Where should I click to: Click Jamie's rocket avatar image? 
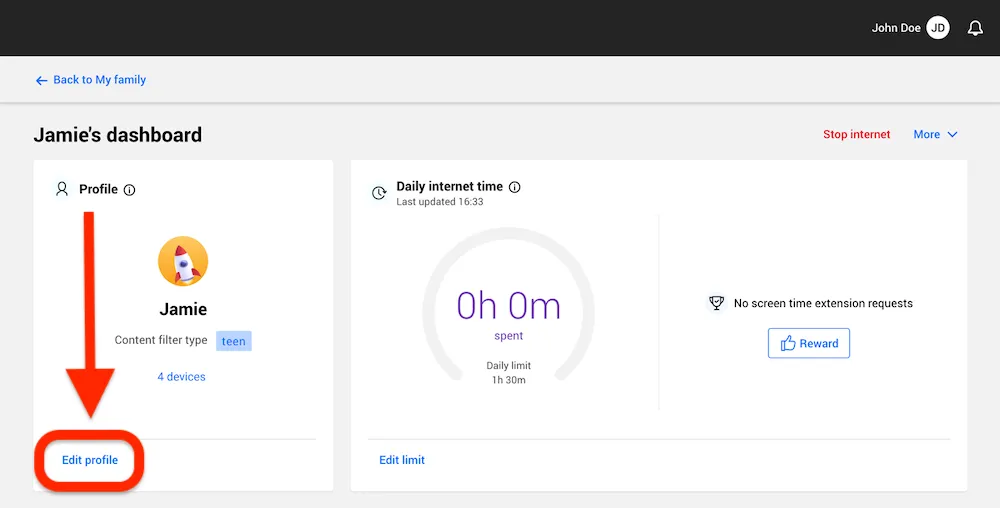183,261
